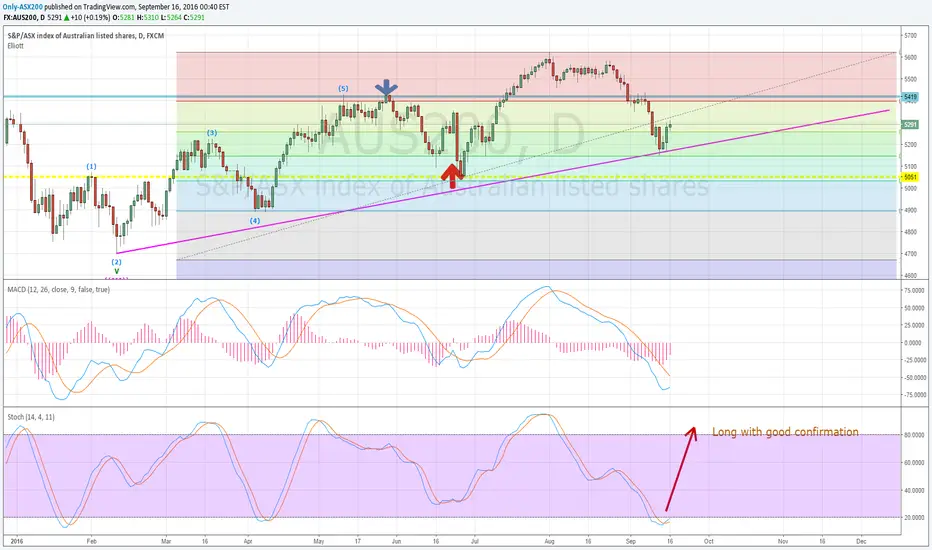Click the Feb date axis label
The height and width of the screenshot is (550, 932).
tap(92, 542)
